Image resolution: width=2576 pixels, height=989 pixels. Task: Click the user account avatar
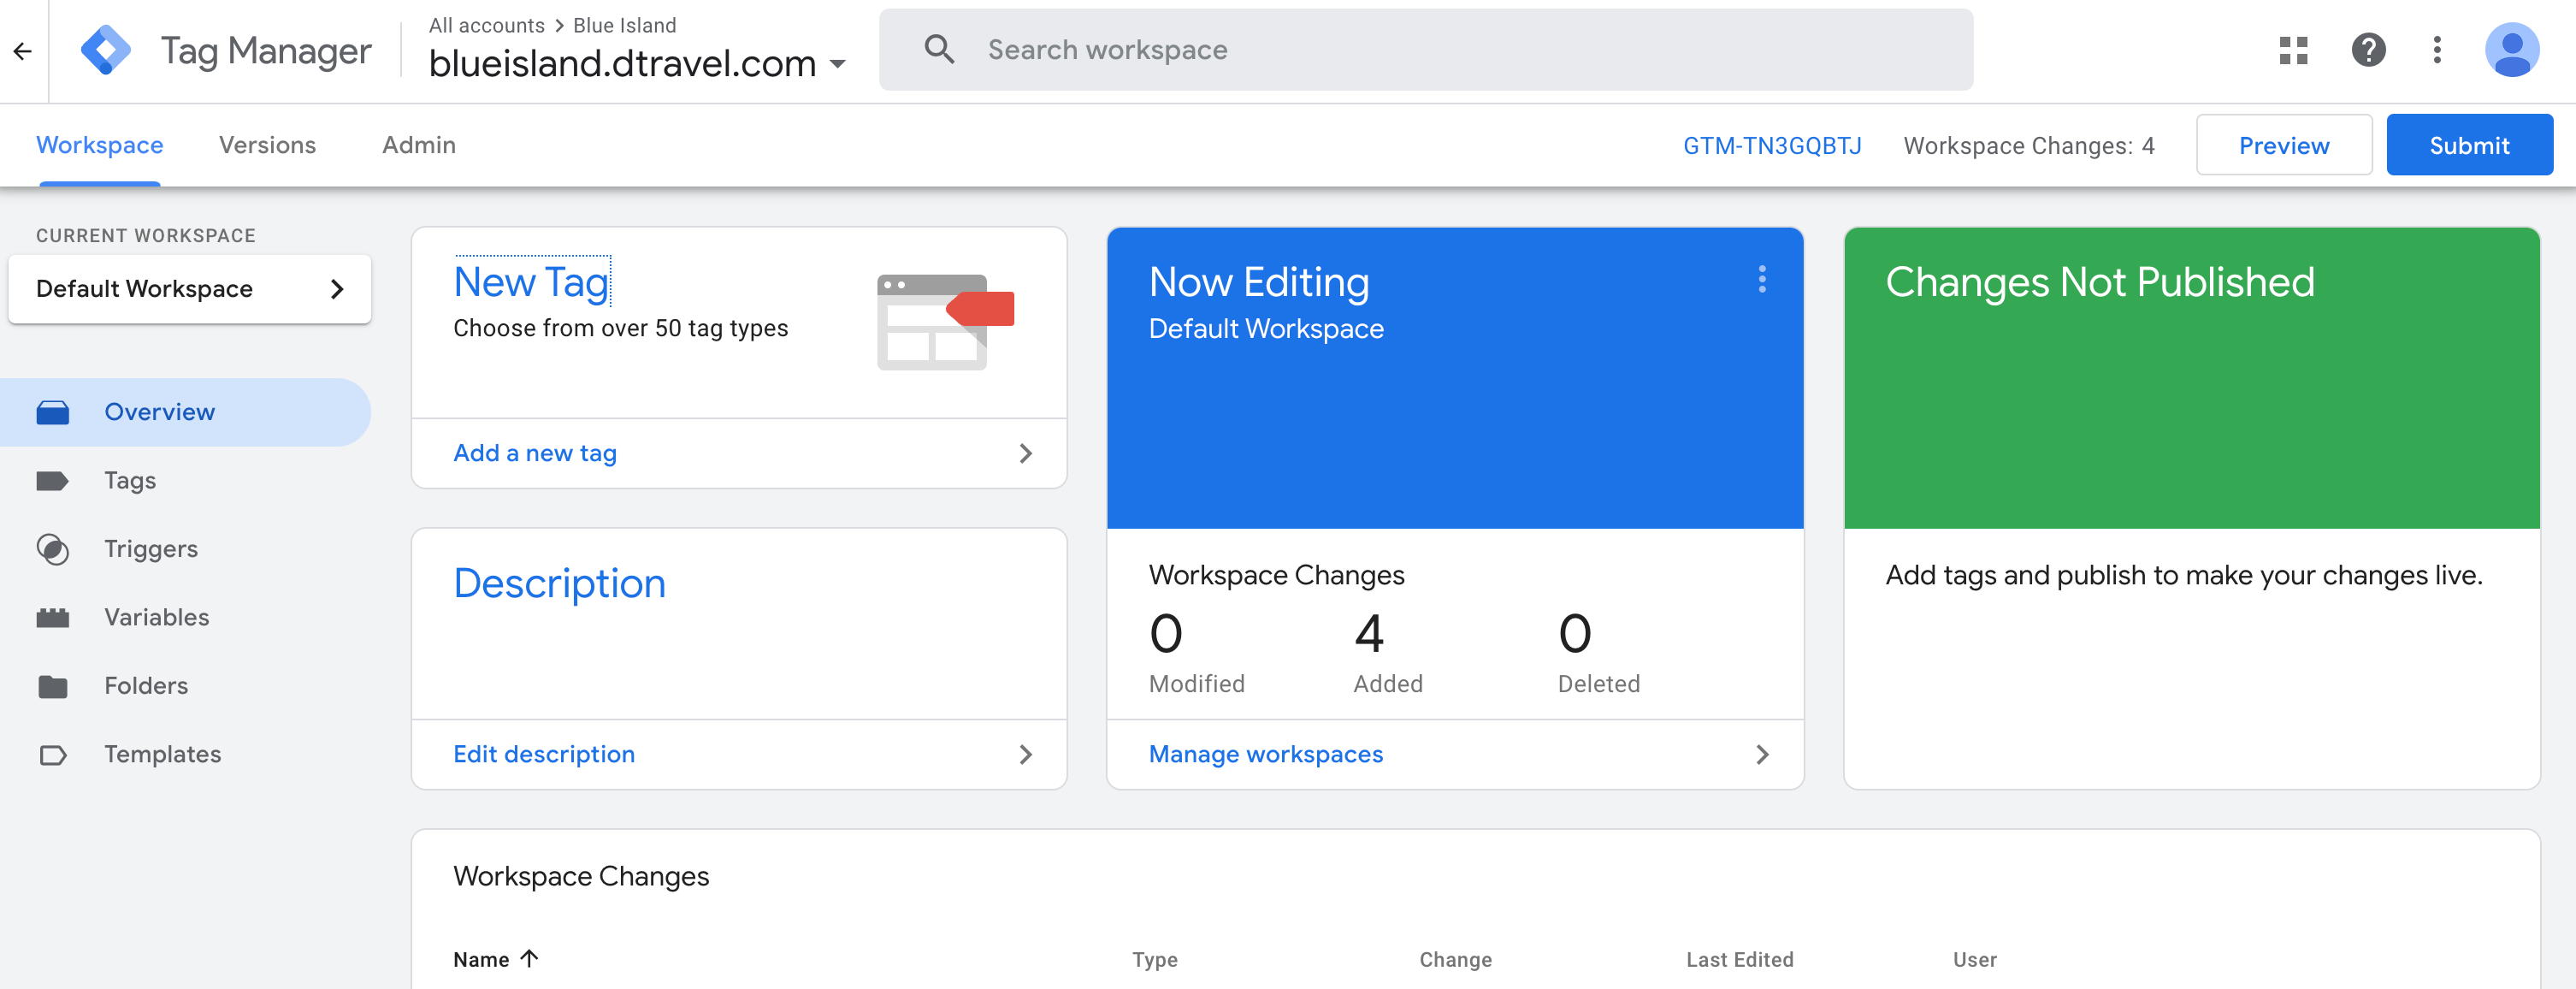pyautogui.click(x=2511, y=50)
